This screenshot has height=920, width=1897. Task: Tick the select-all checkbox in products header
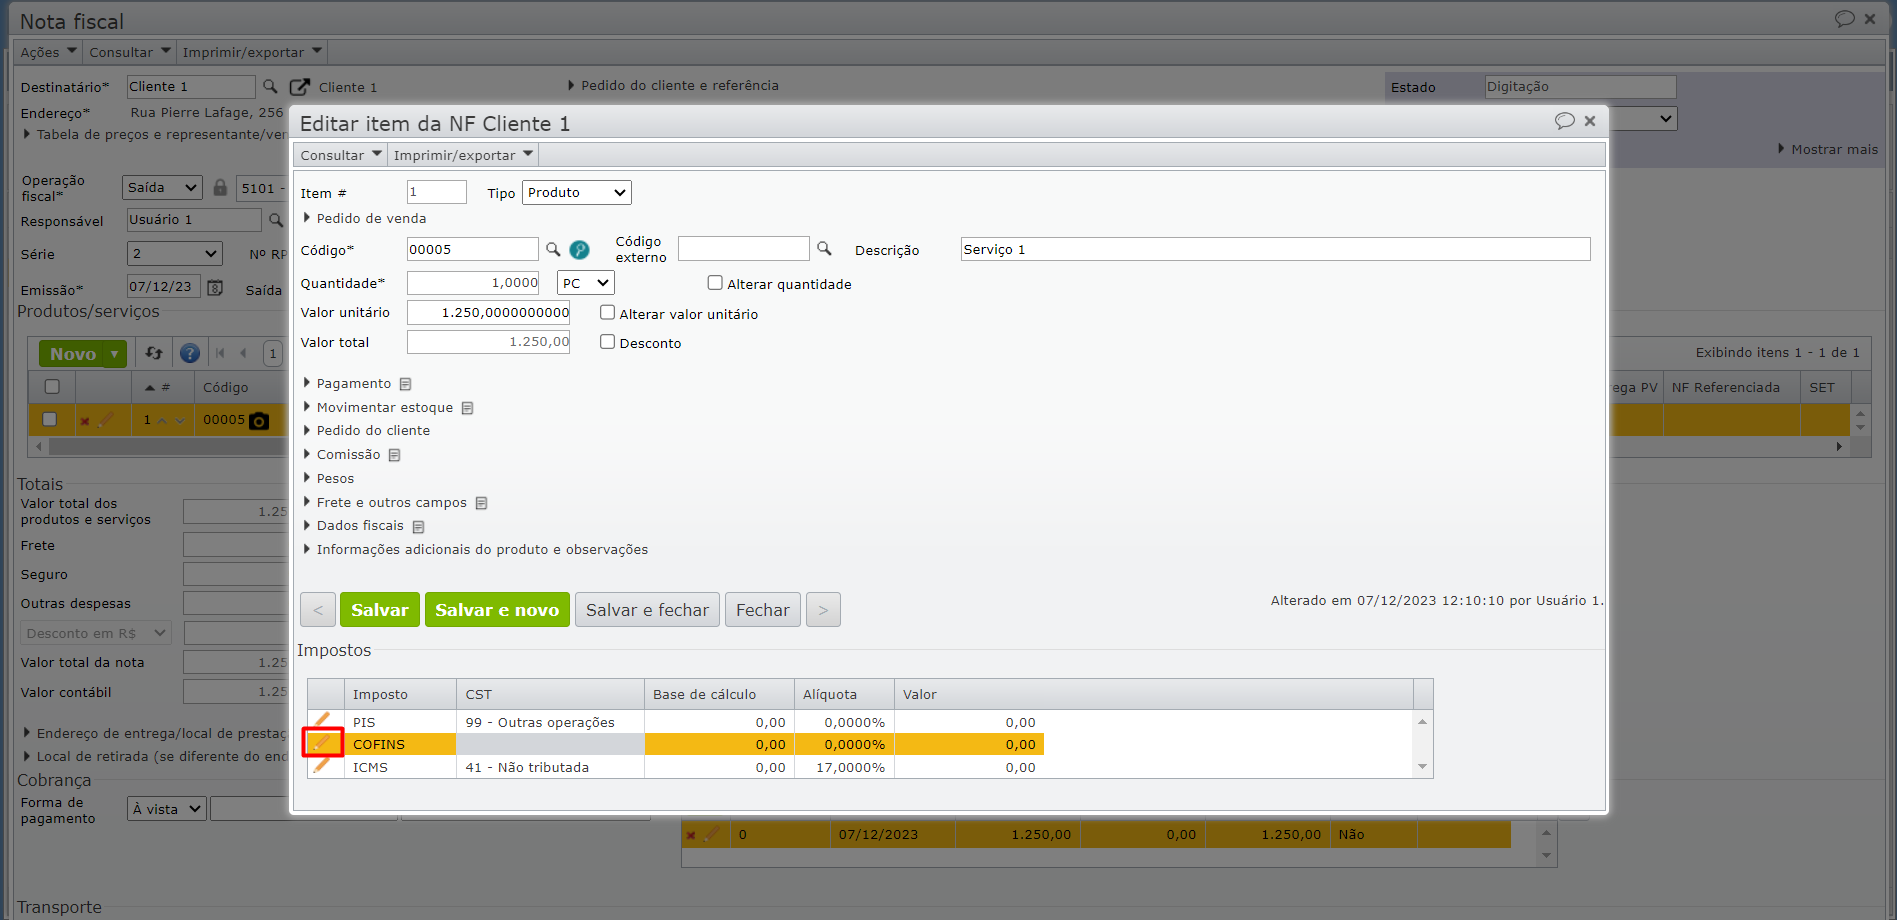click(x=52, y=386)
